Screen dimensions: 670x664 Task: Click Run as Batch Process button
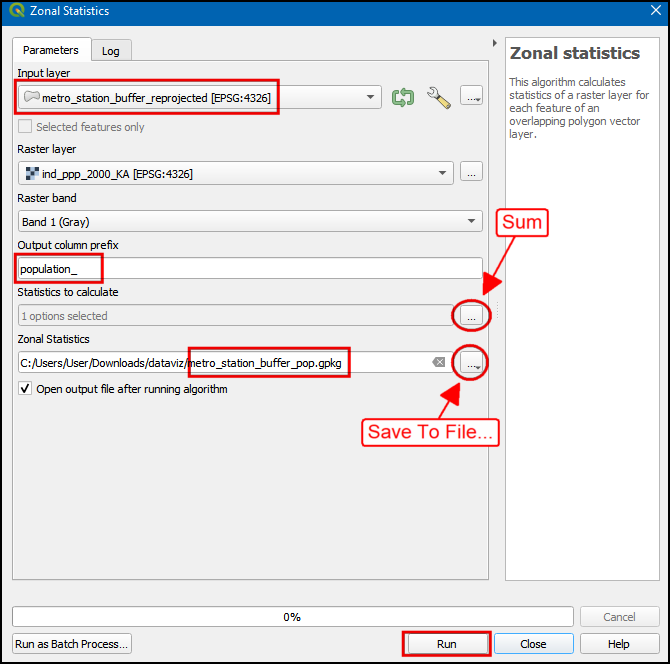click(x=72, y=643)
